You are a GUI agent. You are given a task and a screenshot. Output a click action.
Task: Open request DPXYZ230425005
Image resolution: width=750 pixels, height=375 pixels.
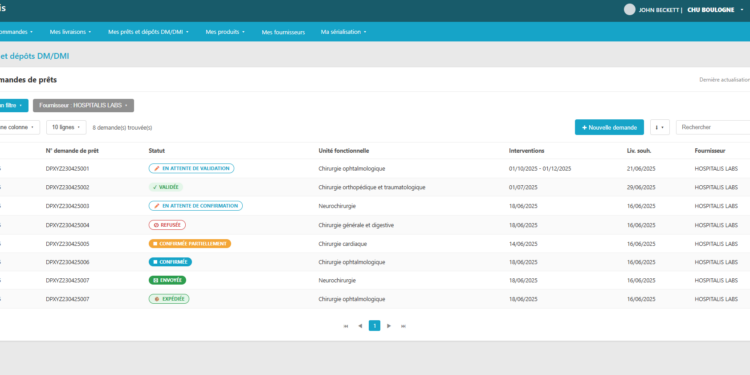click(x=67, y=244)
